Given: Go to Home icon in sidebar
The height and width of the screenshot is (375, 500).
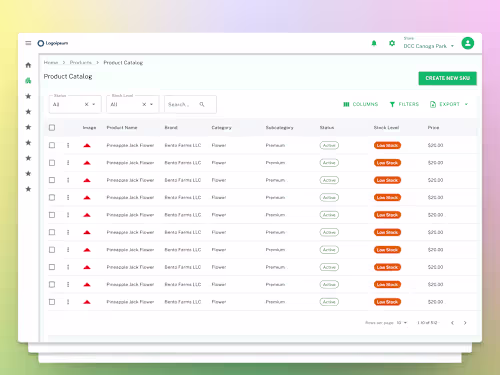Looking at the screenshot, I should (28, 65).
